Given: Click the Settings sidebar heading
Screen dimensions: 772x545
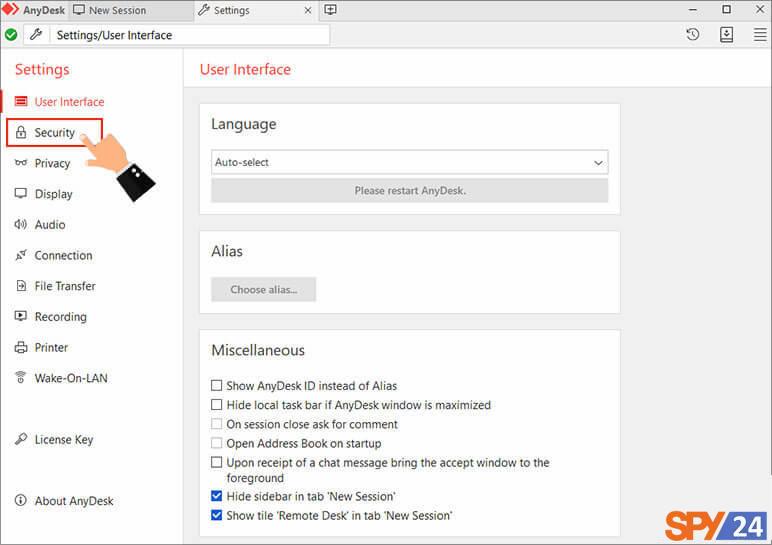Looking at the screenshot, I should pyautogui.click(x=42, y=69).
